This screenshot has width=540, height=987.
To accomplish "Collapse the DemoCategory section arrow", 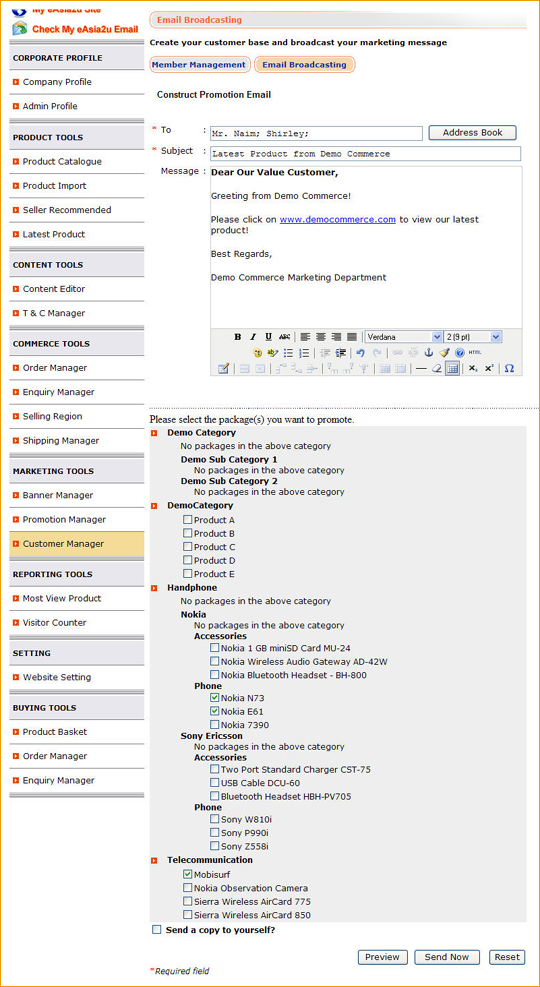I will tap(154, 505).
